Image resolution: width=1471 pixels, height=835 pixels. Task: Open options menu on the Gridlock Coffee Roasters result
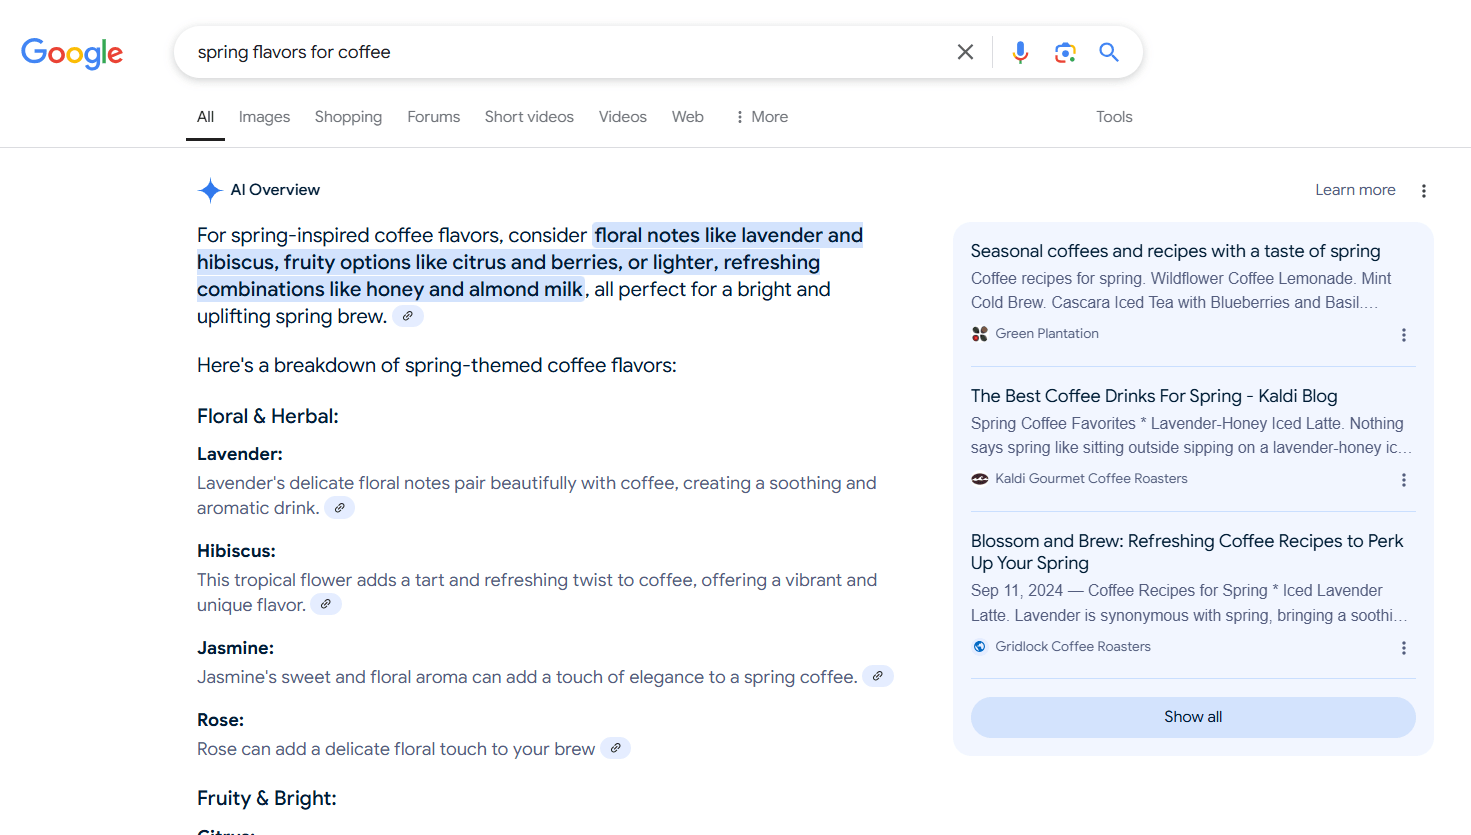[x=1403, y=648]
